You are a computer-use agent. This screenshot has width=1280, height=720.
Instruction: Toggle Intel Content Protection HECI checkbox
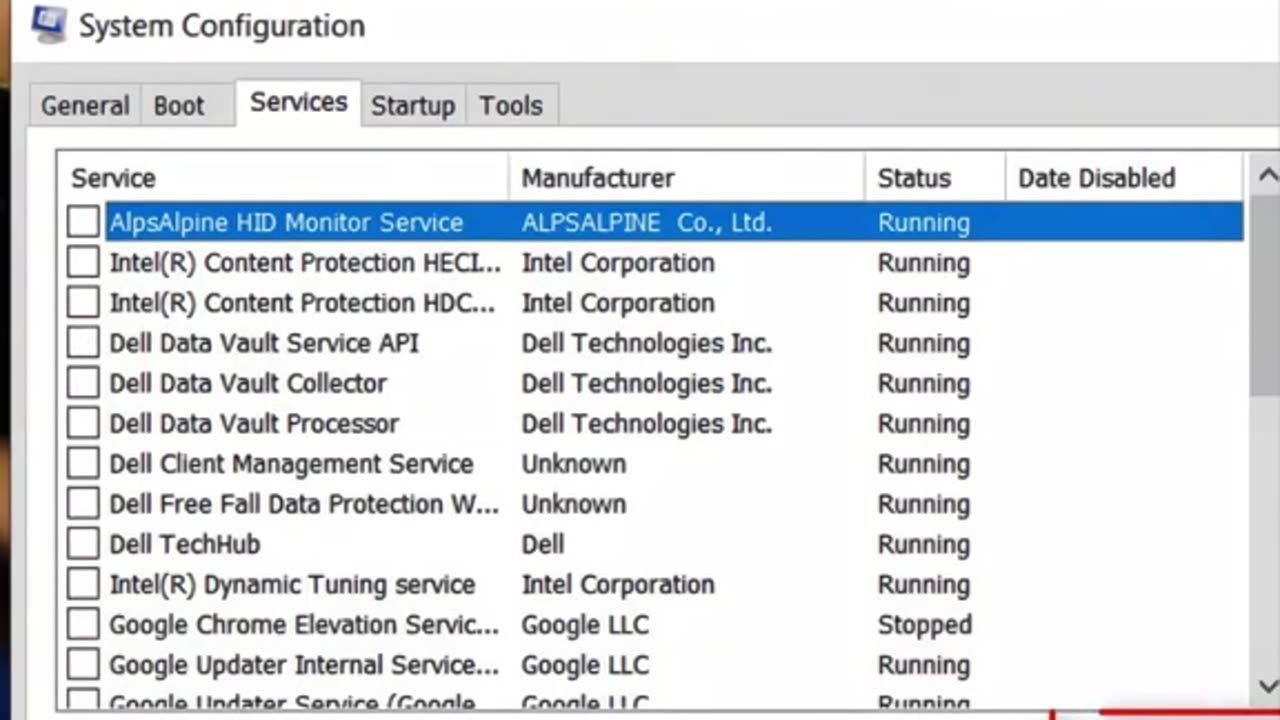pos(83,262)
